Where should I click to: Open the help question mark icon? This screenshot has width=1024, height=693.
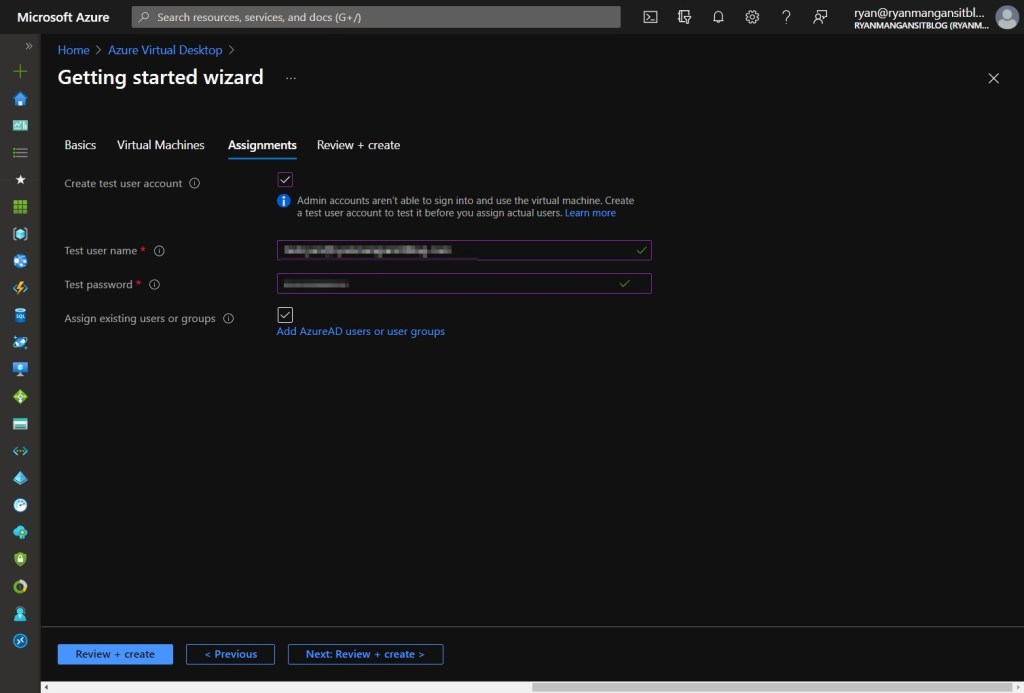[x=786, y=17]
